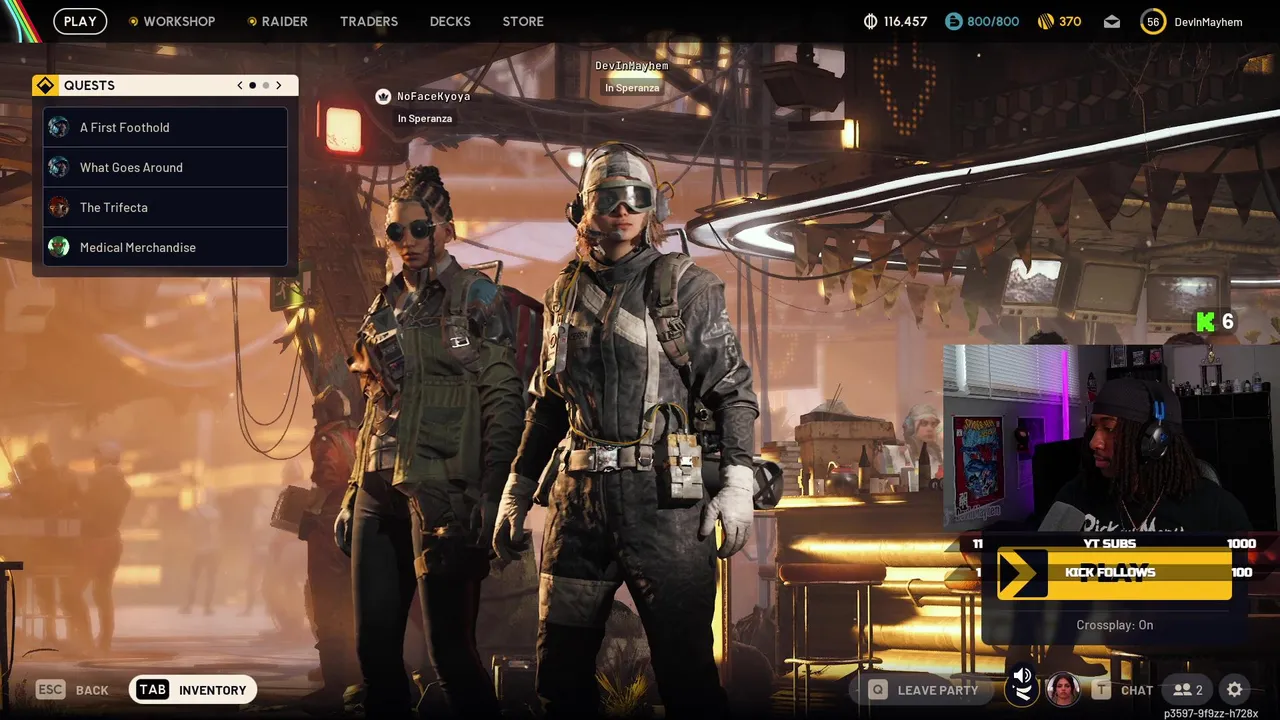Viewport: 1280px width, 720px height.
Task: Open the settings gear icon
Action: click(x=1235, y=689)
